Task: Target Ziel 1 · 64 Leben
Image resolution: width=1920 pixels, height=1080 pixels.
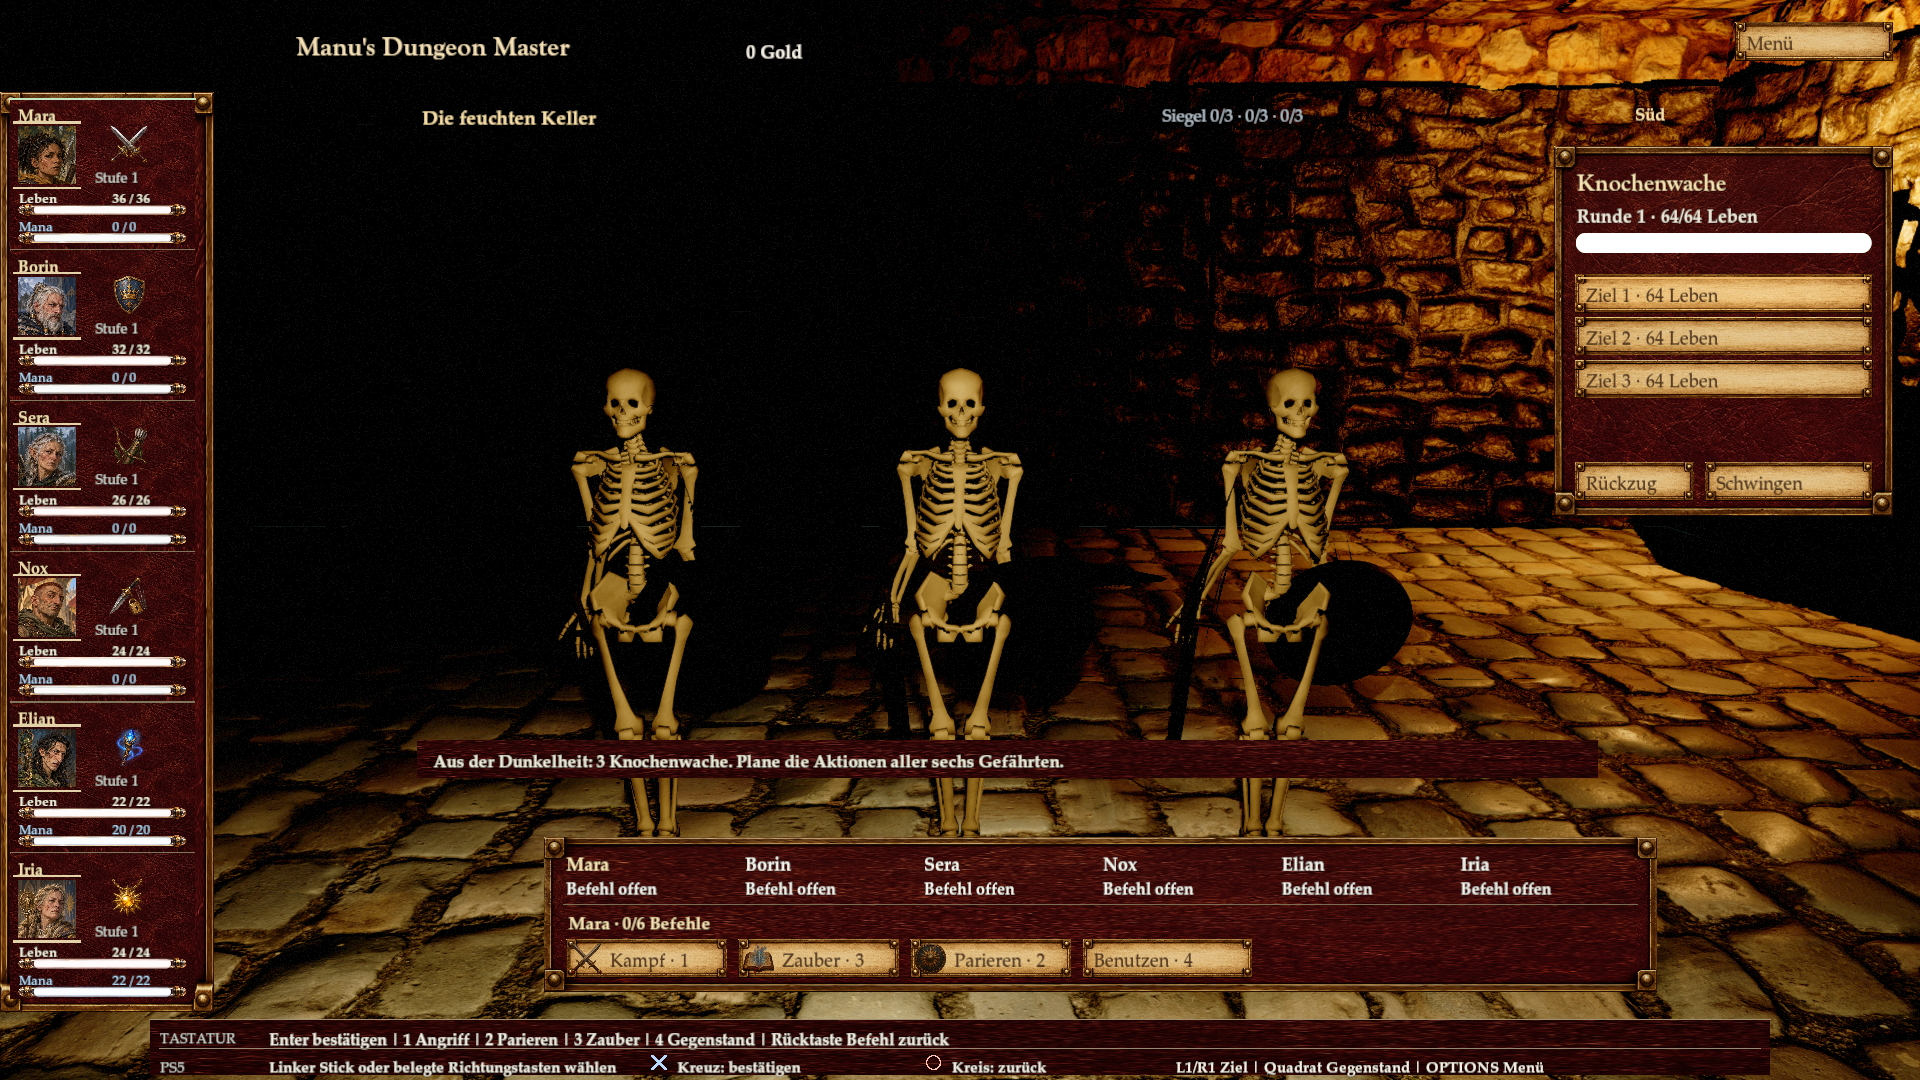Action: 1723,295
